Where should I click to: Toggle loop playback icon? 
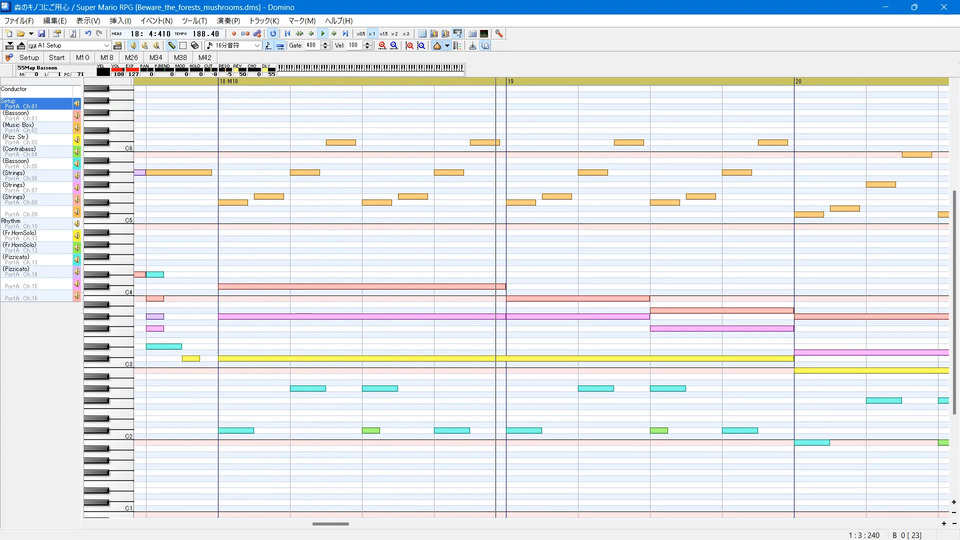[x=273, y=34]
